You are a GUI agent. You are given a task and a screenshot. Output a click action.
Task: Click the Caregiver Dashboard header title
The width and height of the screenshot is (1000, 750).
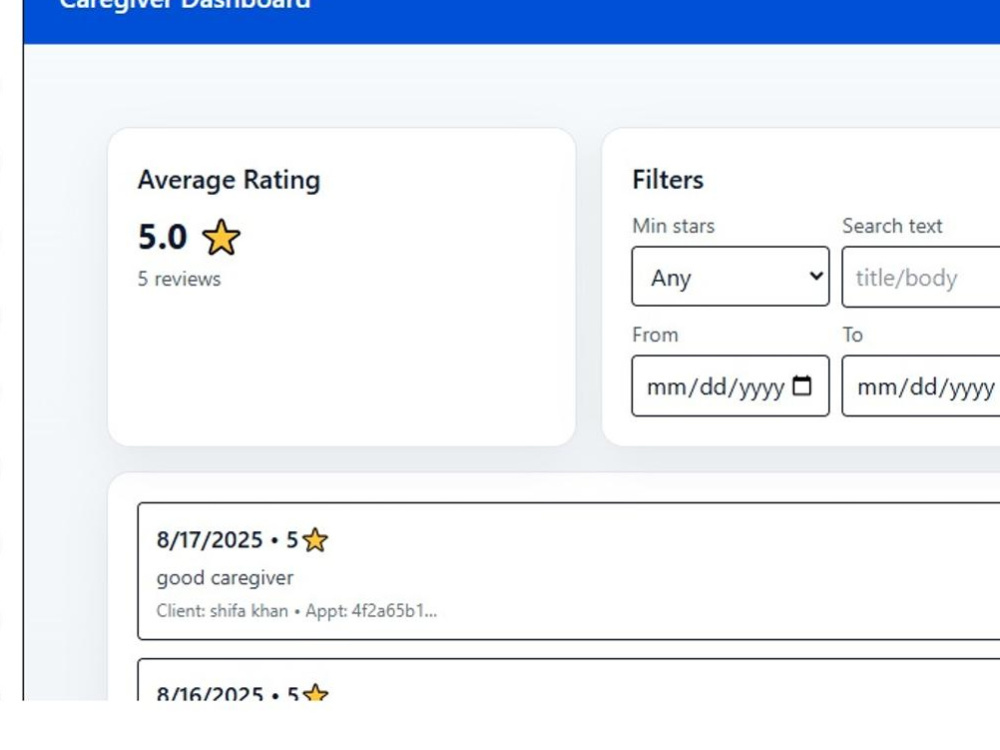tap(185, 5)
